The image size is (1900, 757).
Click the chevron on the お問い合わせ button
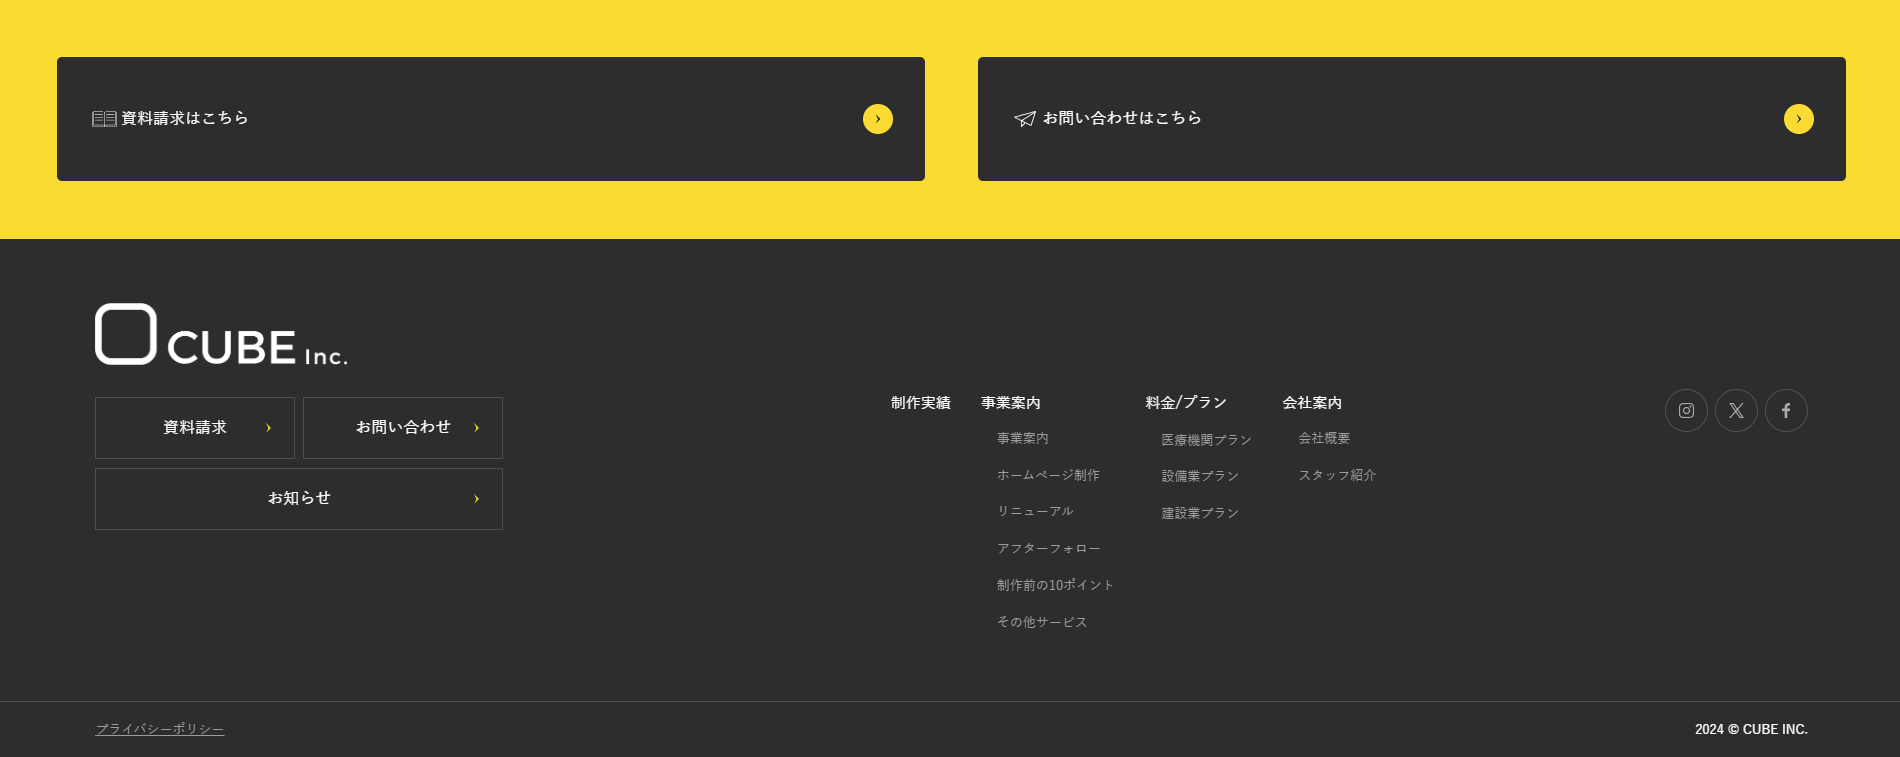[x=476, y=428]
